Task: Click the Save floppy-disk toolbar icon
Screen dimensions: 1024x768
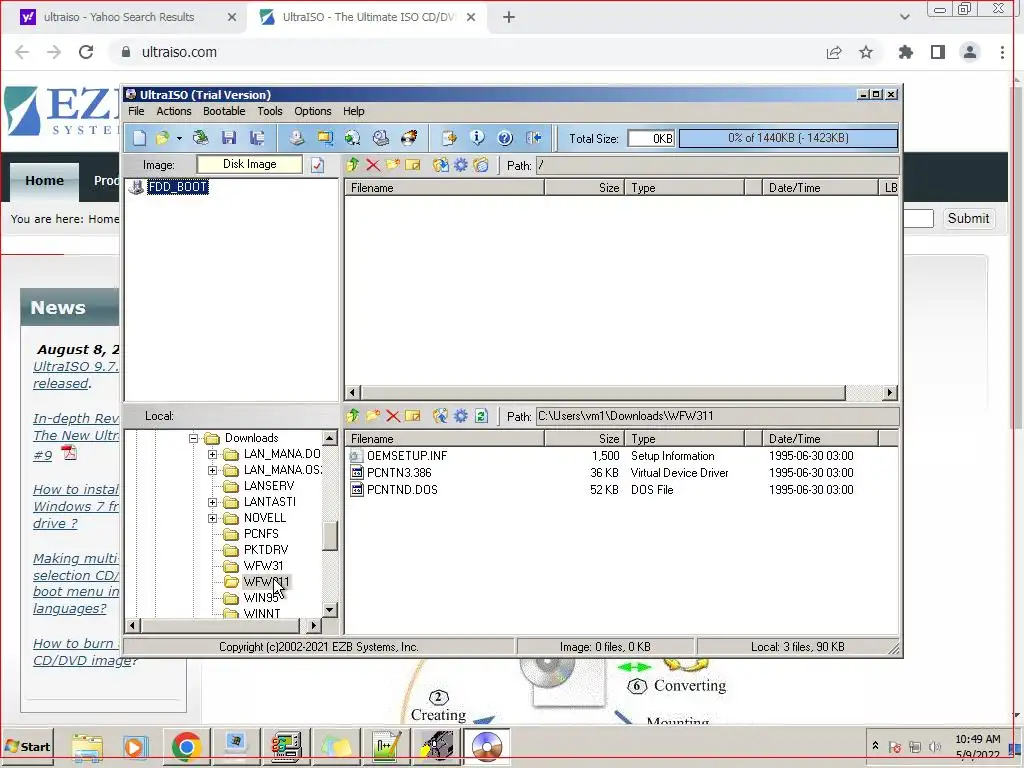Action: click(229, 138)
